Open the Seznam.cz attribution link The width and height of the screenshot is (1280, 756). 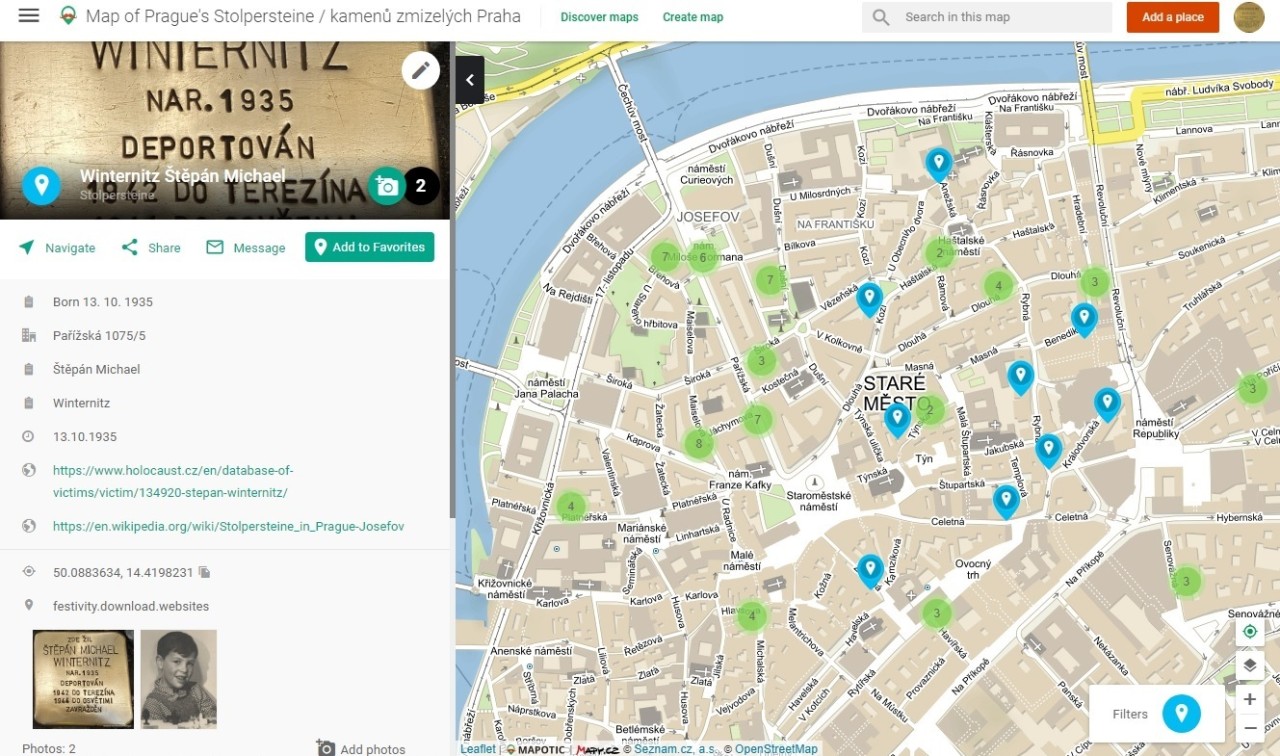(x=677, y=749)
